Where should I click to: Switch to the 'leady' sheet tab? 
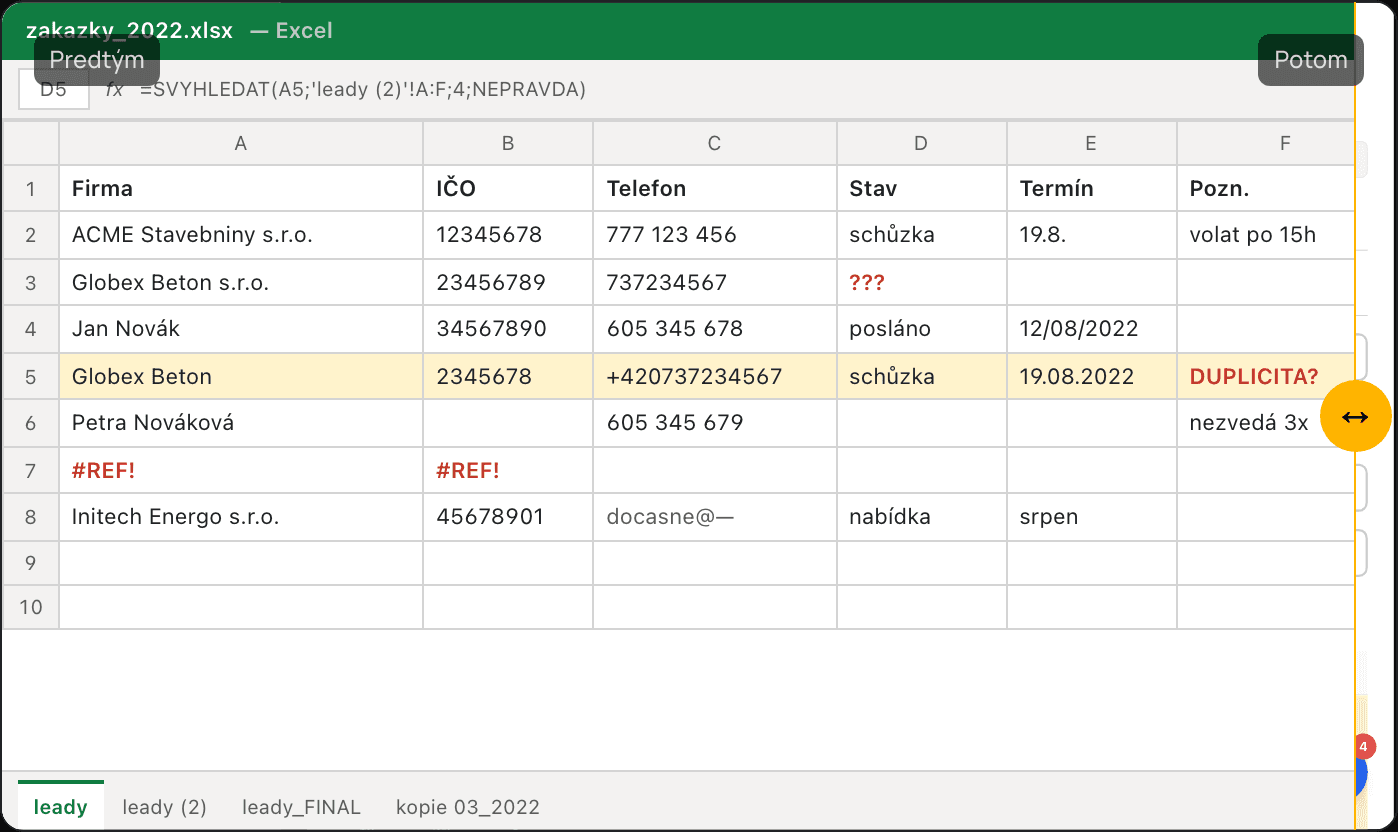point(60,806)
